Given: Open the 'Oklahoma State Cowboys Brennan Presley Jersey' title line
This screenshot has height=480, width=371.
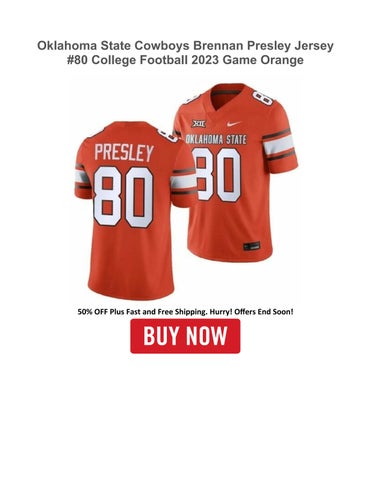Looking at the screenshot, I should coord(185,46).
